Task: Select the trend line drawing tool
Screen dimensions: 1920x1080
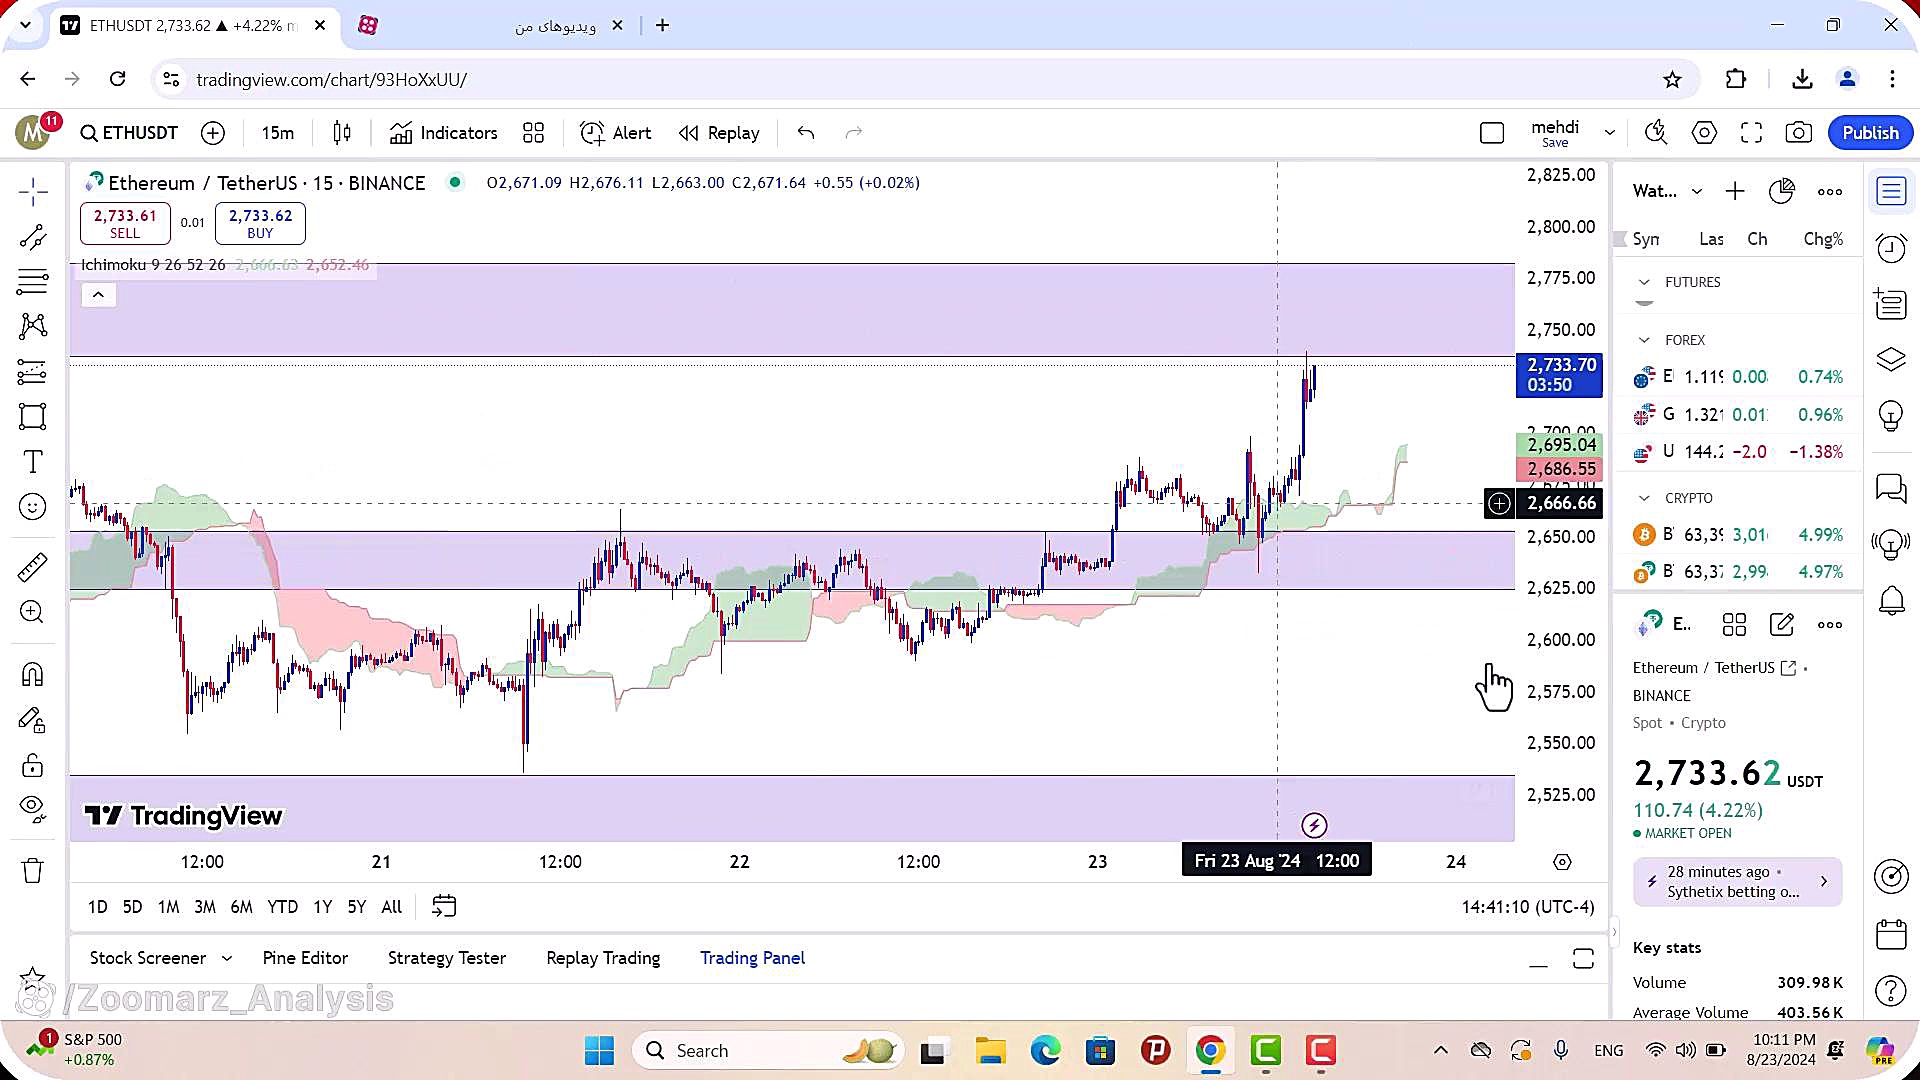Action: click(32, 237)
